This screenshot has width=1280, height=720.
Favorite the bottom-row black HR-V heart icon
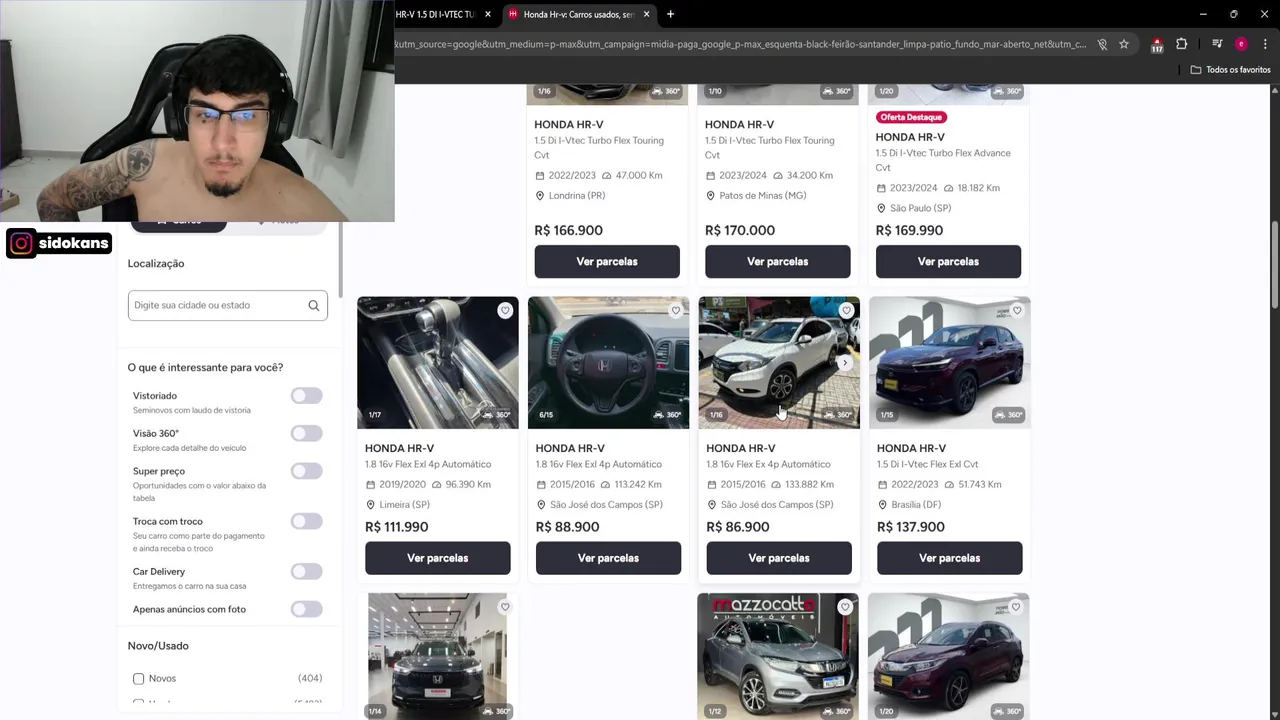[505, 607]
